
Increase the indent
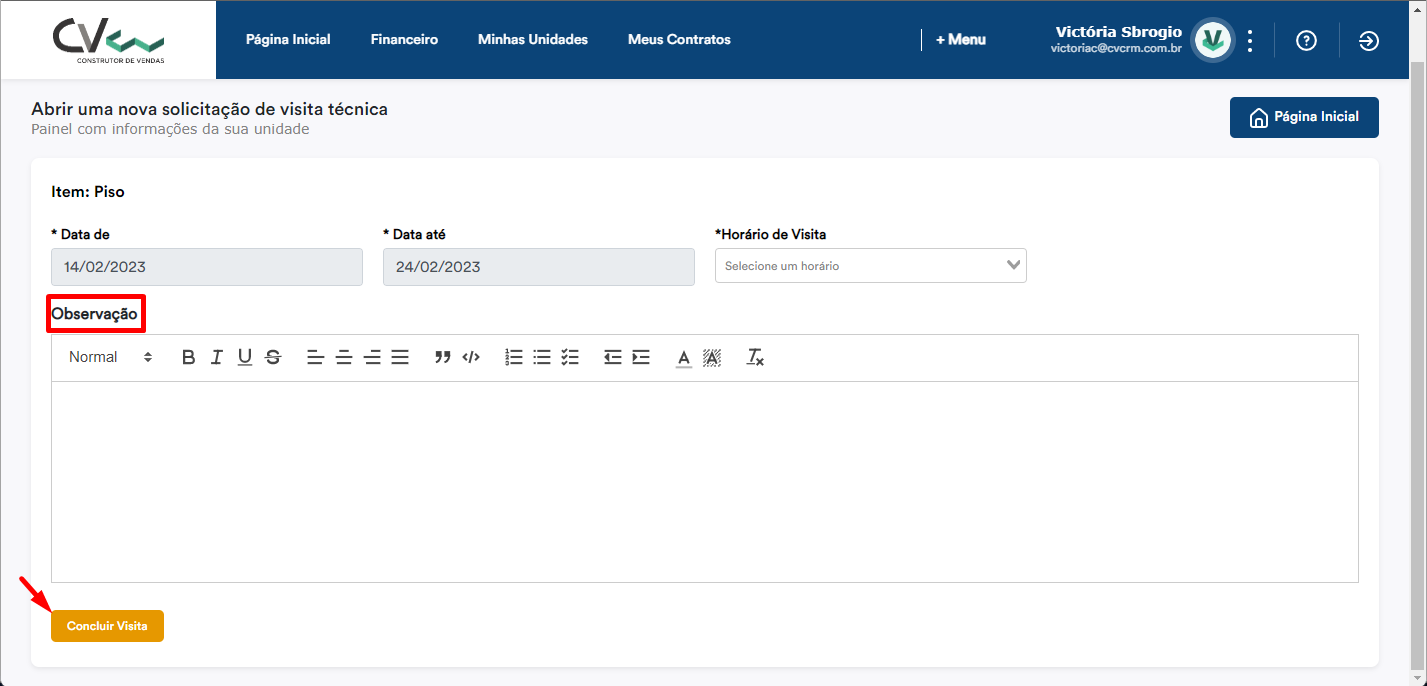[x=641, y=357]
